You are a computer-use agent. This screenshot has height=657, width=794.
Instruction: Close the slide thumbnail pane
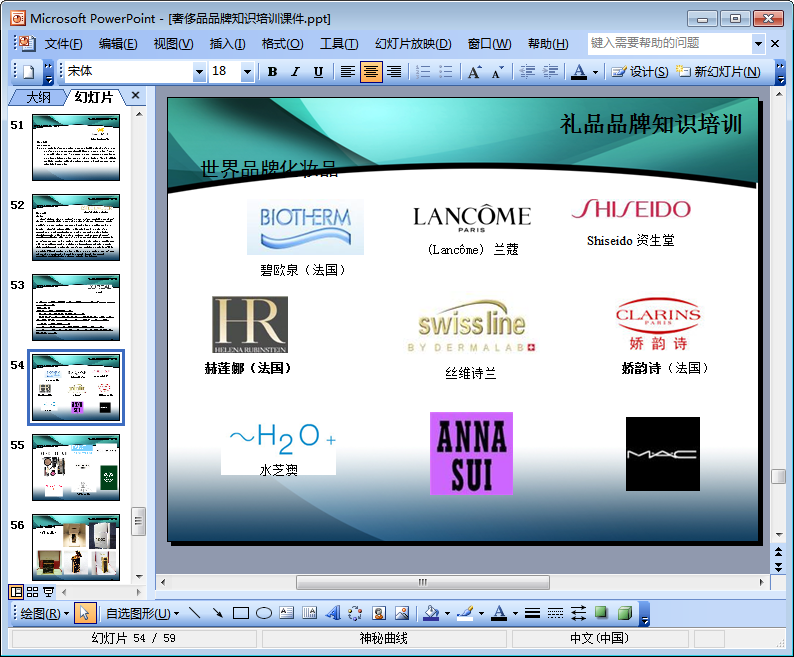click(135, 95)
